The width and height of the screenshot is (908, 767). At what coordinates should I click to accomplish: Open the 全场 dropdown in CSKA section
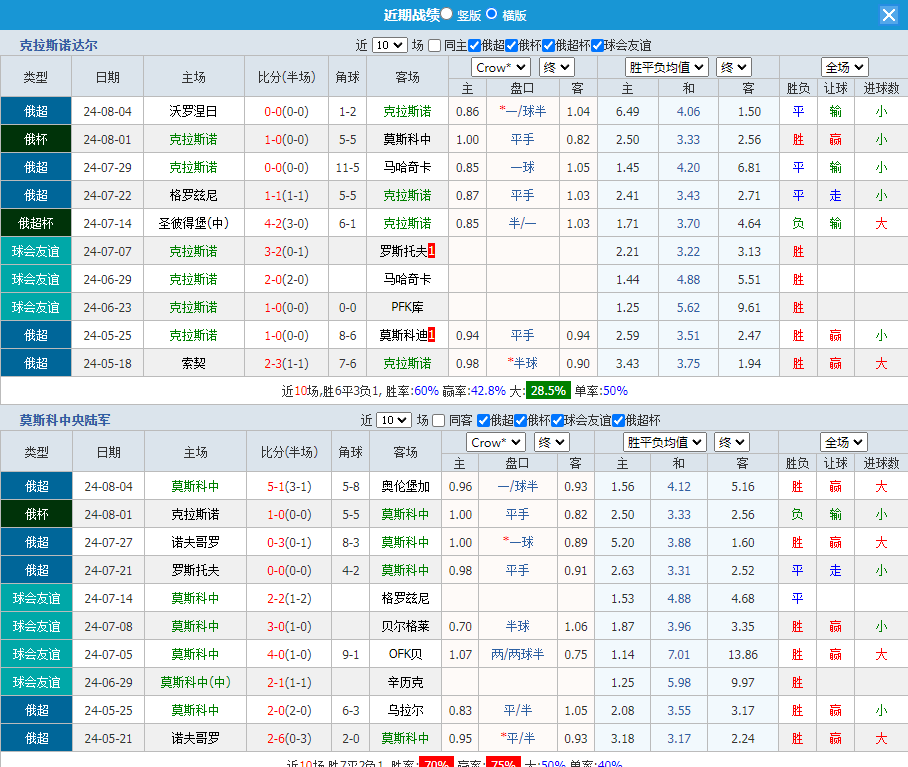pyautogui.click(x=843, y=441)
